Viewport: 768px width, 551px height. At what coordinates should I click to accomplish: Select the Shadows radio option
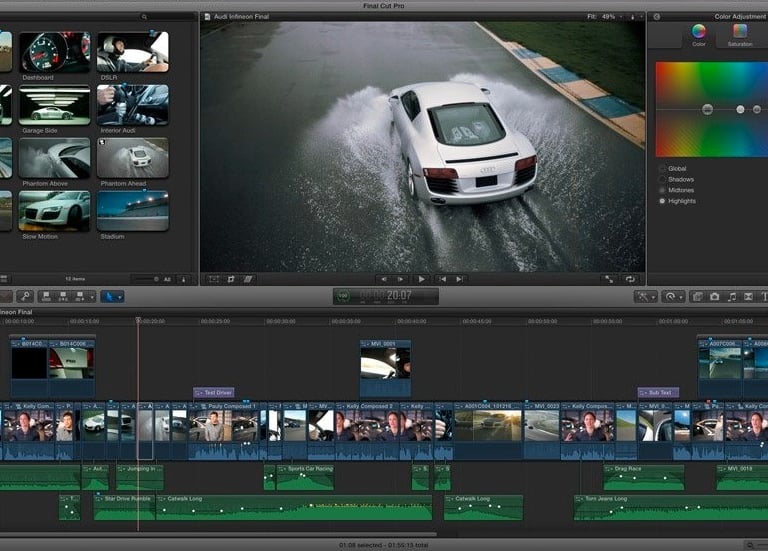click(x=662, y=179)
